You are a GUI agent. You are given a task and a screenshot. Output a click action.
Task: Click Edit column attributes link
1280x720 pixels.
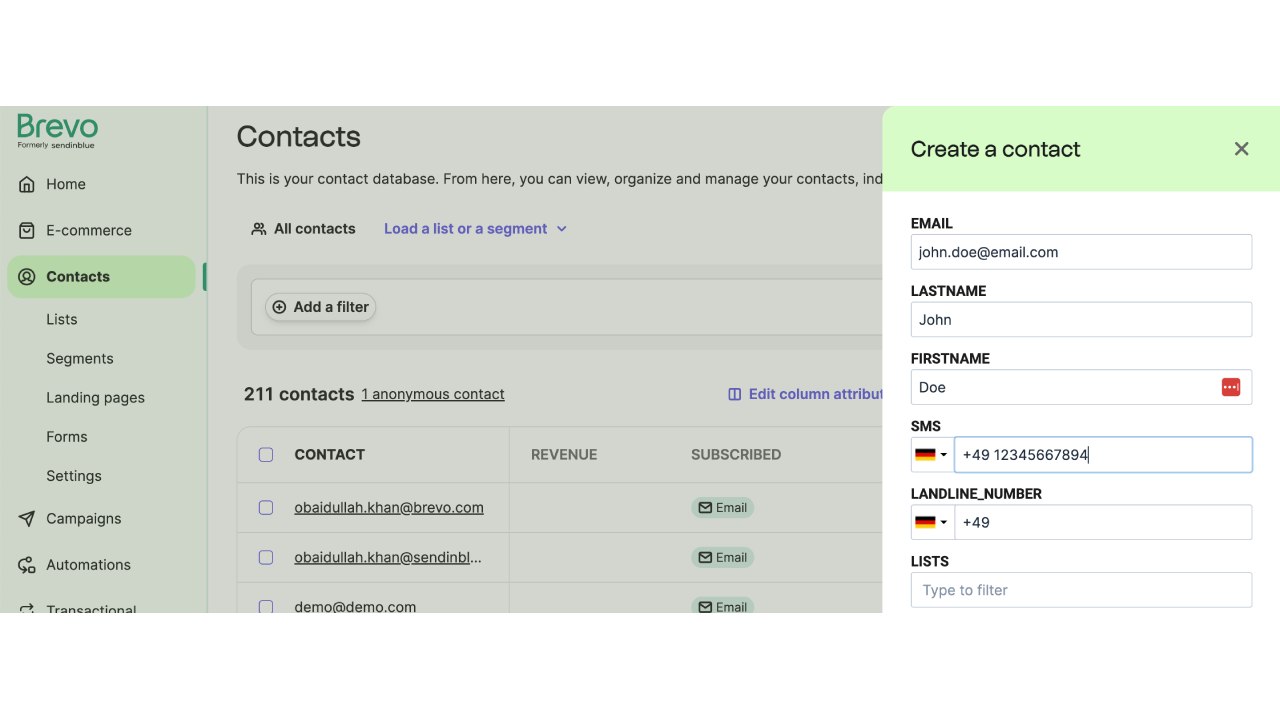(x=805, y=394)
